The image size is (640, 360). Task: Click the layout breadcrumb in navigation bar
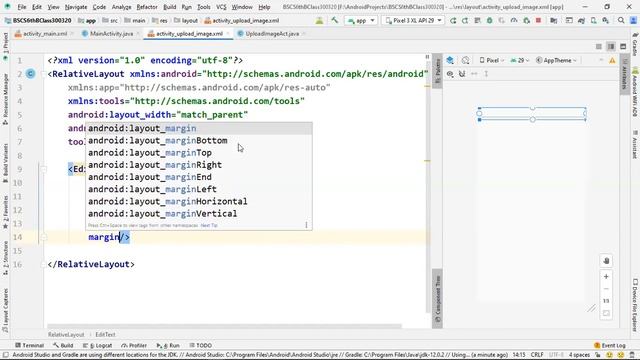pos(186,20)
